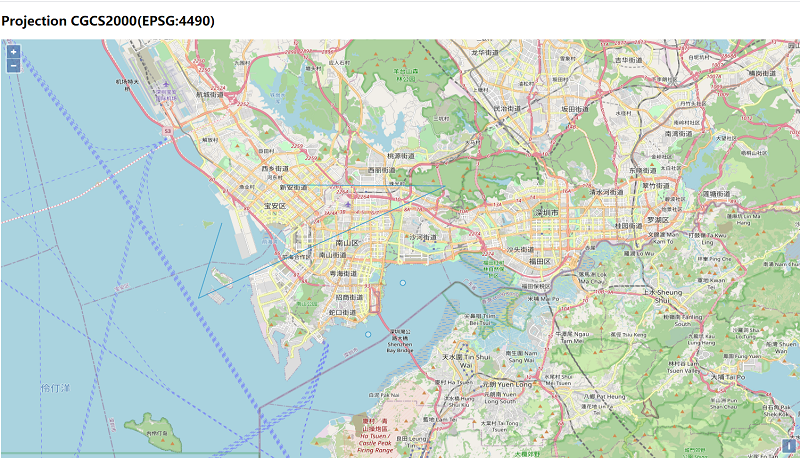Open the map attribution info button
The width and height of the screenshot is (800, 458).
pyautogui.click(x=788, y=446)
